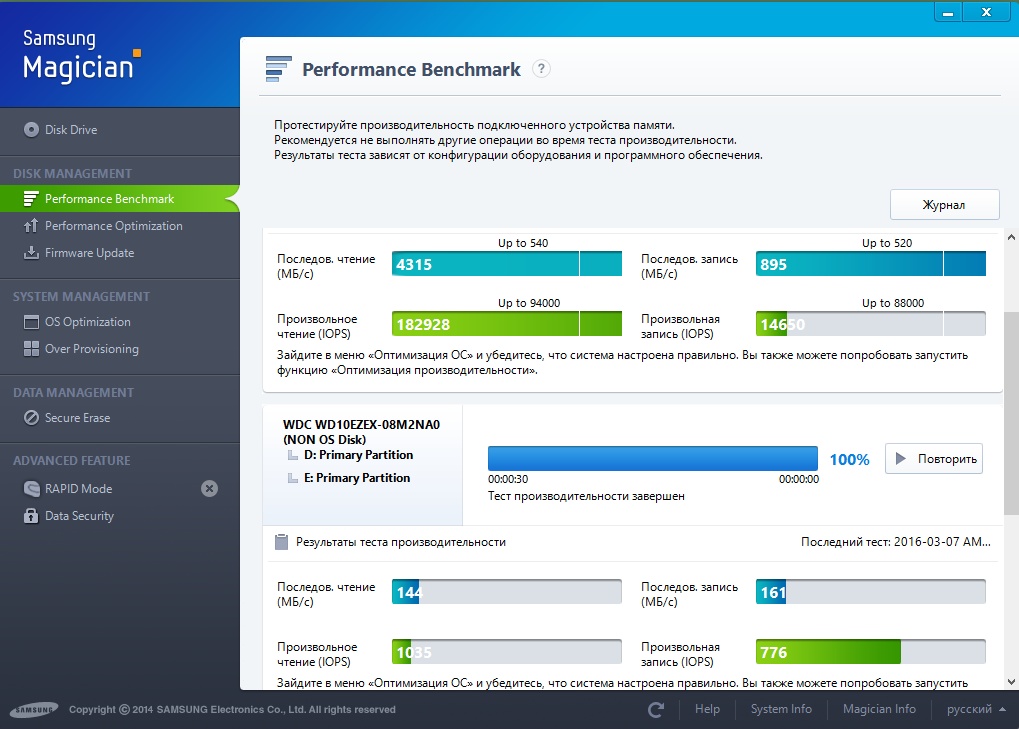
Task: Click the WDC benchmark progress bar
Action: click(x=652, y=459)
